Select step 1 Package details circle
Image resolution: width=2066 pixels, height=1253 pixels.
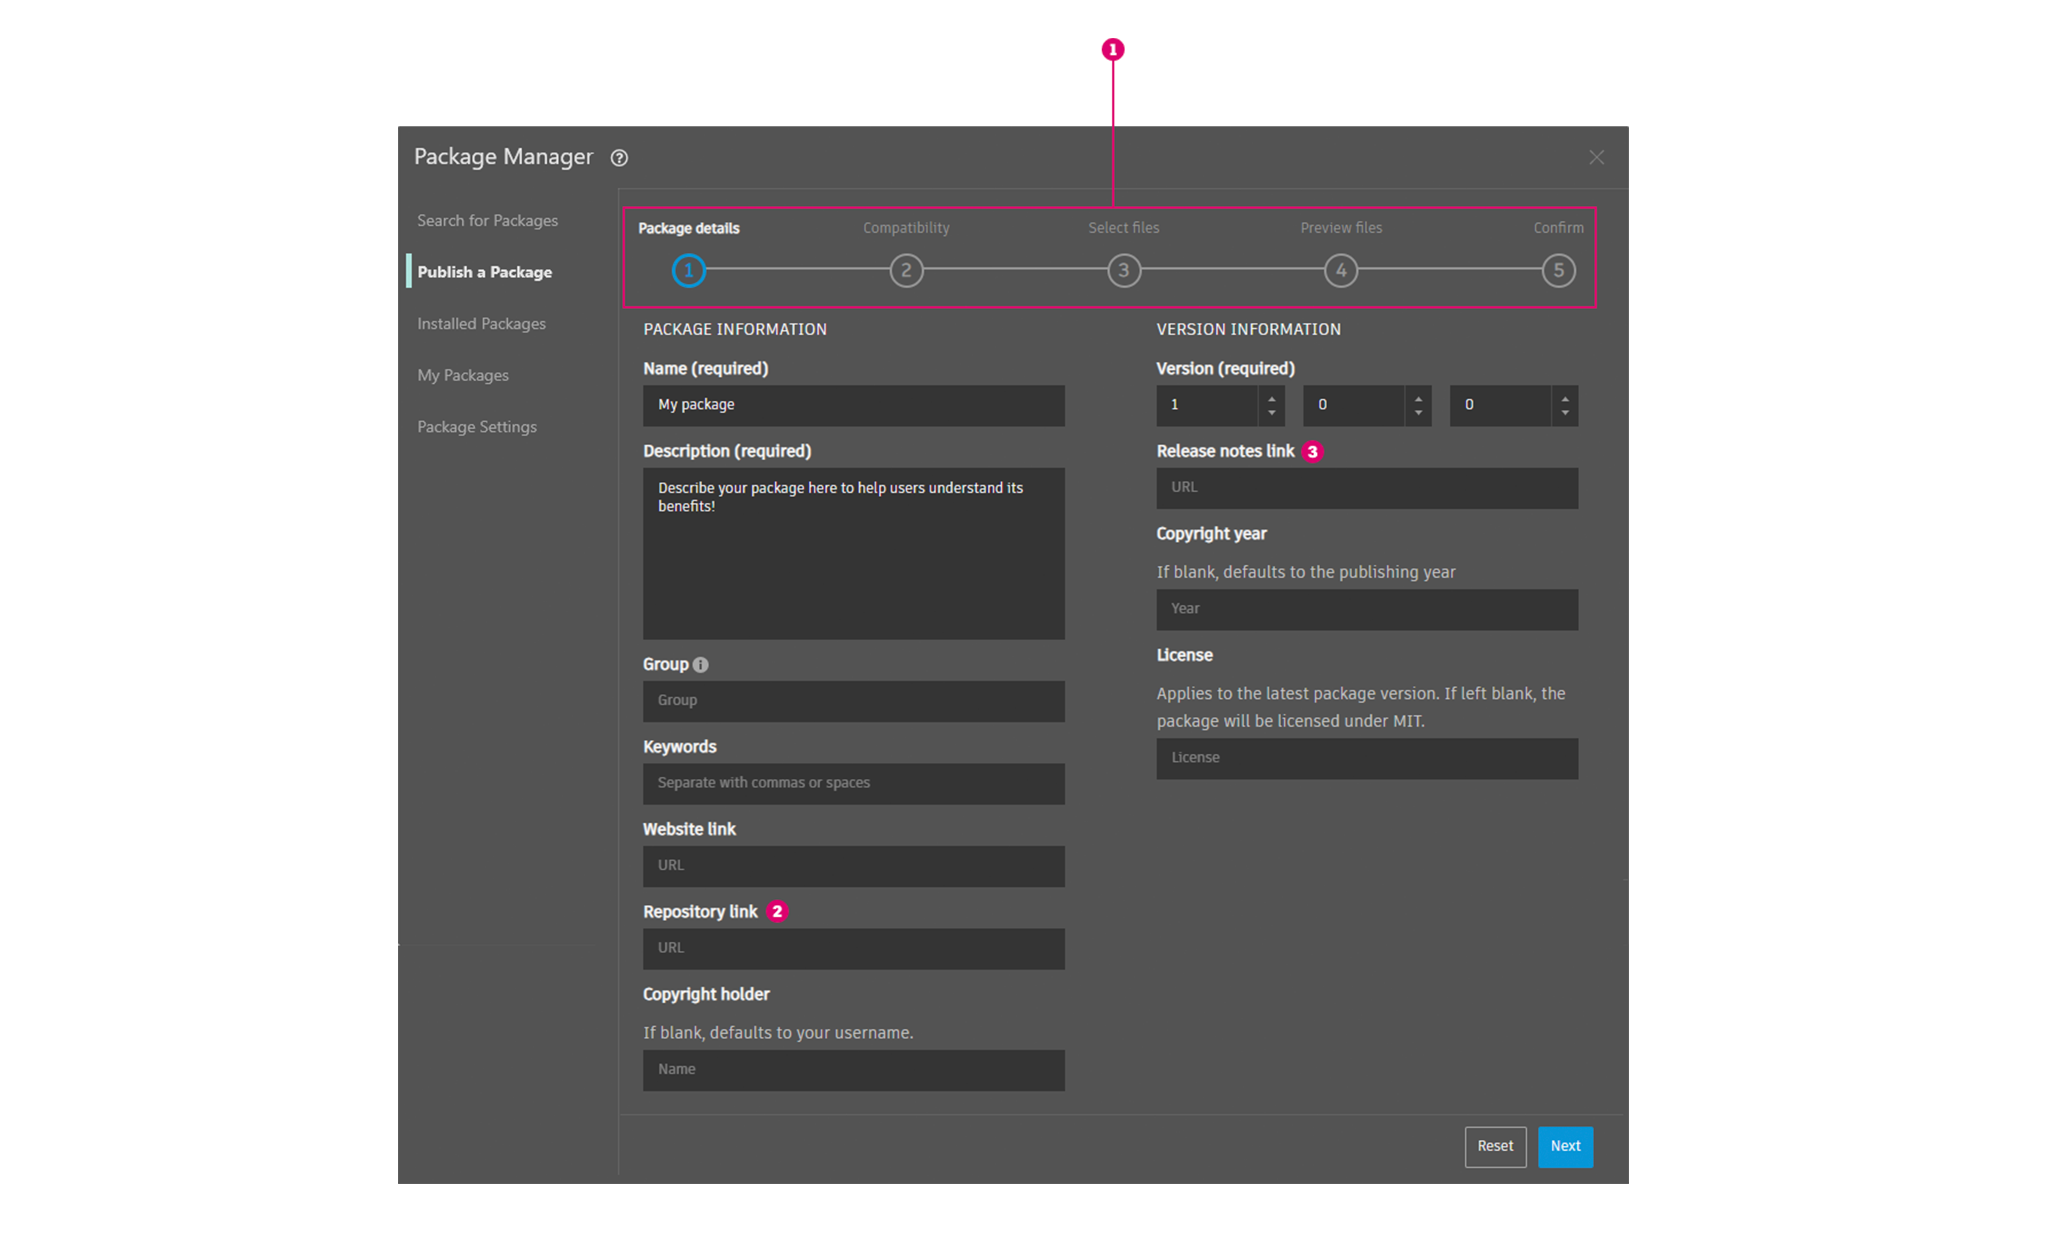pyautogui.click(x=688, y=271)
